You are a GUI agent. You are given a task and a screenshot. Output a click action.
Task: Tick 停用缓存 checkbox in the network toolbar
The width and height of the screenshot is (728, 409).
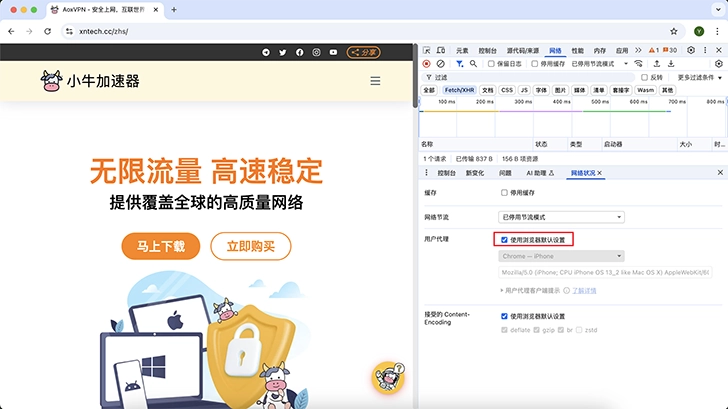click(534, 64)
